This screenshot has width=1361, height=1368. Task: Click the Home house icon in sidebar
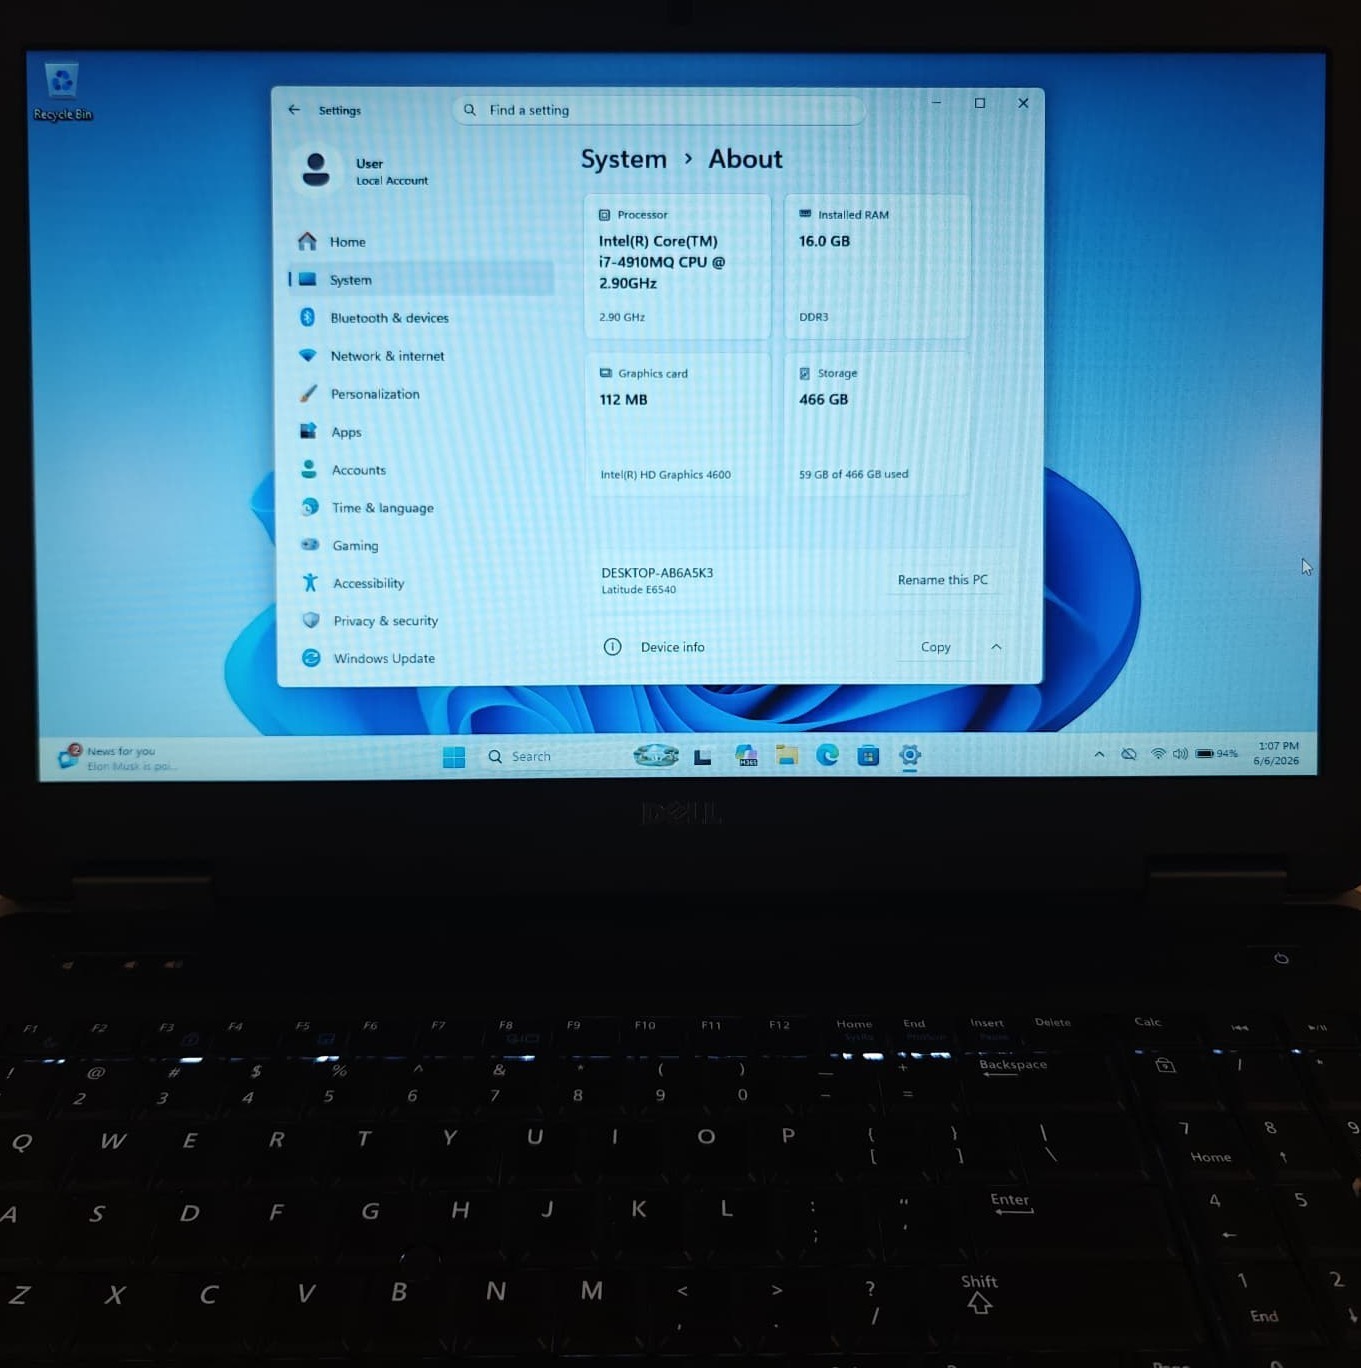pyautogui.click(x=307, y=241)
